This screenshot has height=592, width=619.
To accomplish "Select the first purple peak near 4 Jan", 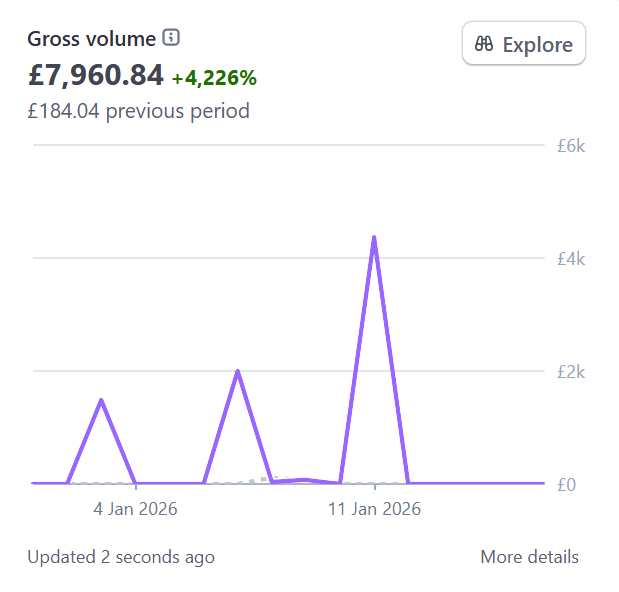I will click(x=101, y=400).
